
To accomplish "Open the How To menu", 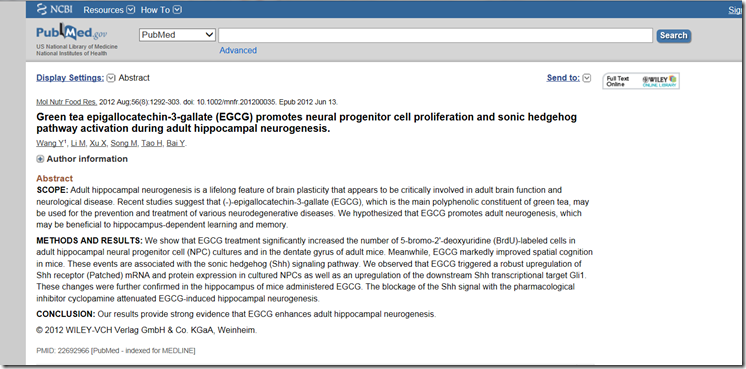I will click(x=156, y=10).
